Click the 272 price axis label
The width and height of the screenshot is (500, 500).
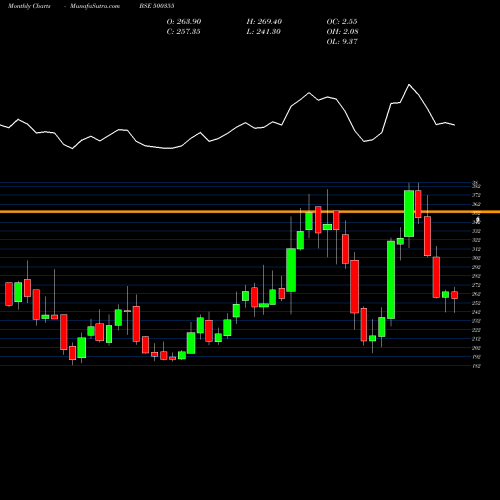click(x=476, y=285)
